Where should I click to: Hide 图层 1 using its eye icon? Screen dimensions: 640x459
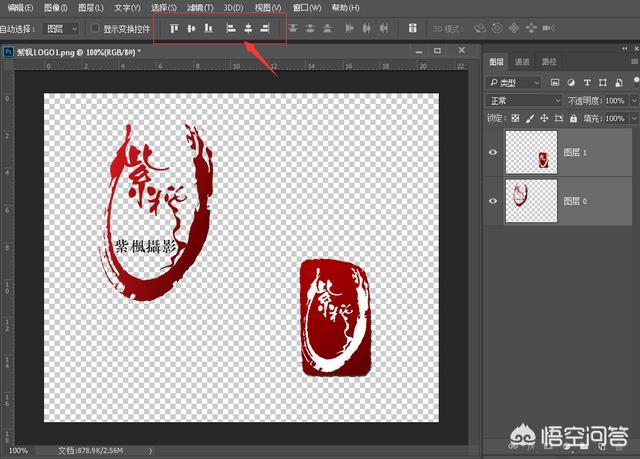[491, 153]
